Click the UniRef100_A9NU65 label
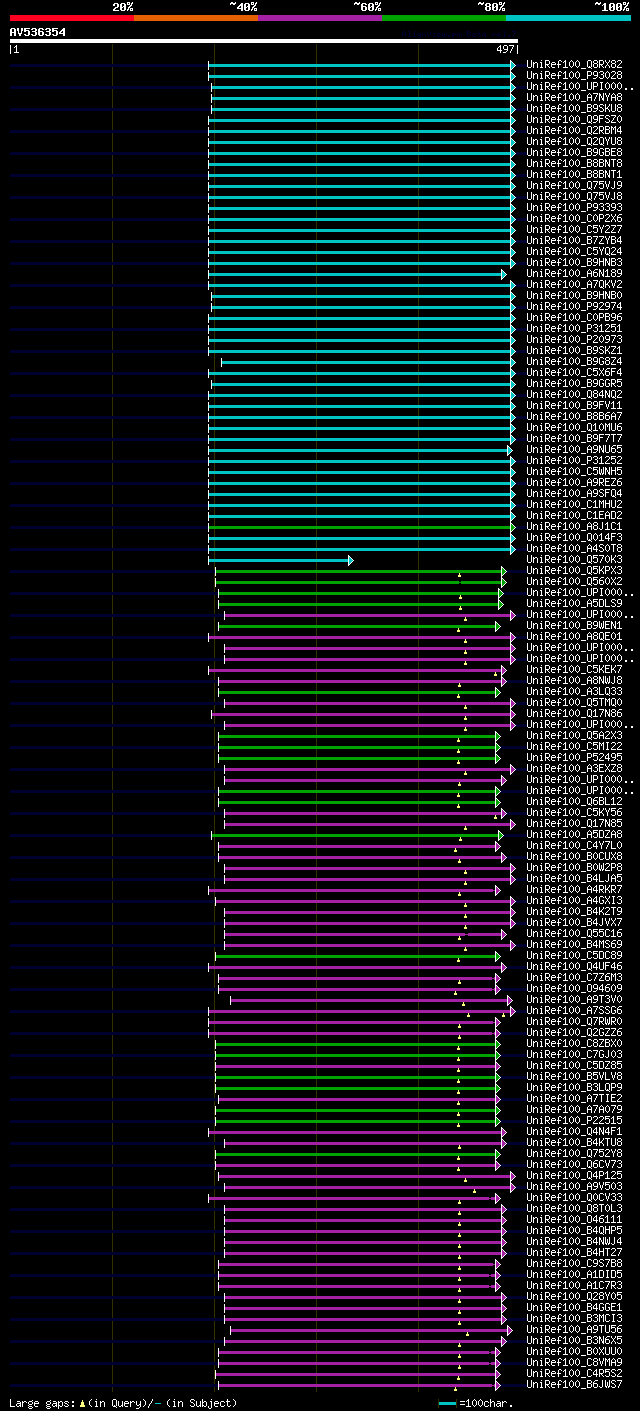This screenshot has height=1411, width=640. point(574,450)
